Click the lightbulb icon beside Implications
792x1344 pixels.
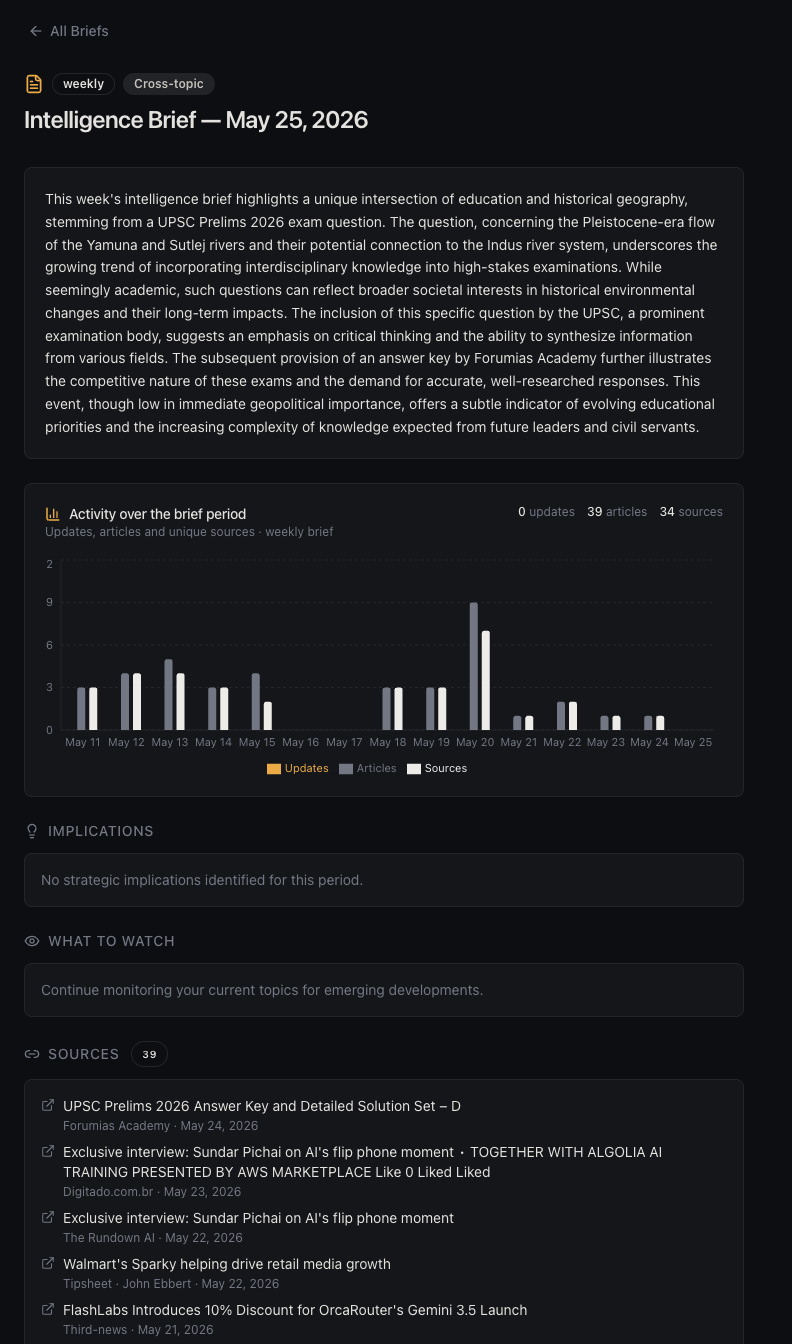[x=32, y=831]
